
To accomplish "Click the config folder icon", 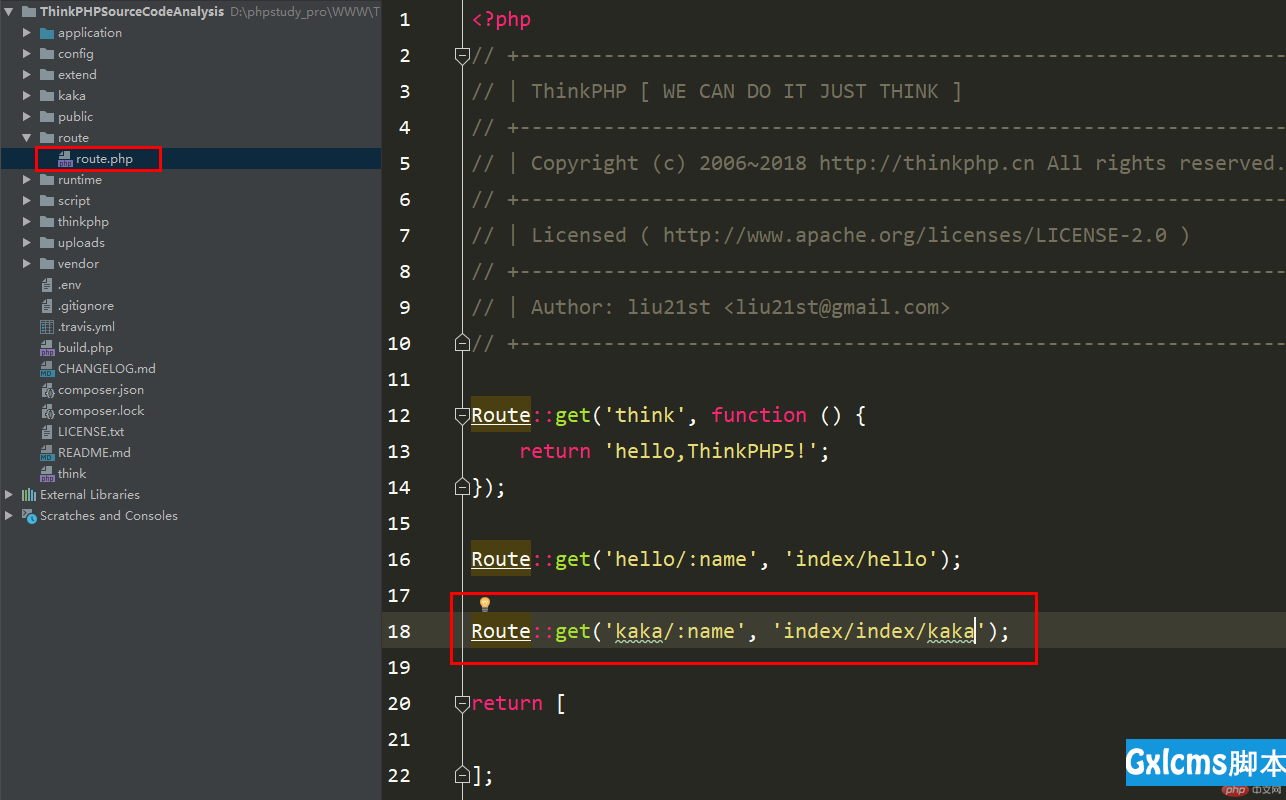I will [47, 54].
